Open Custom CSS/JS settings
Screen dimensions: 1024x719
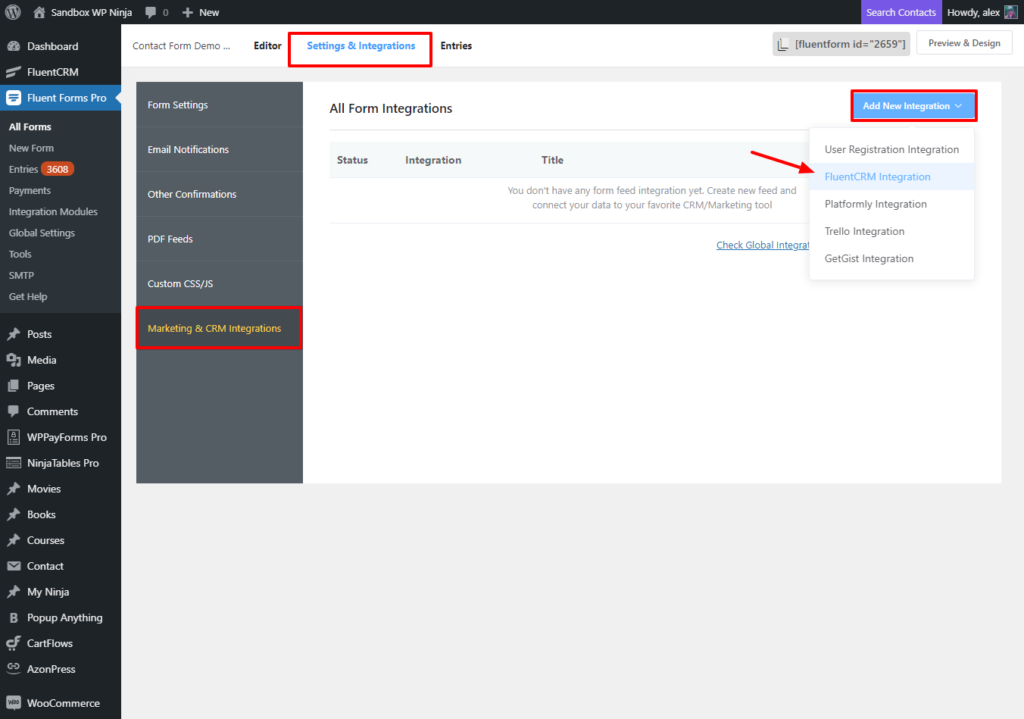pos(219,284)
